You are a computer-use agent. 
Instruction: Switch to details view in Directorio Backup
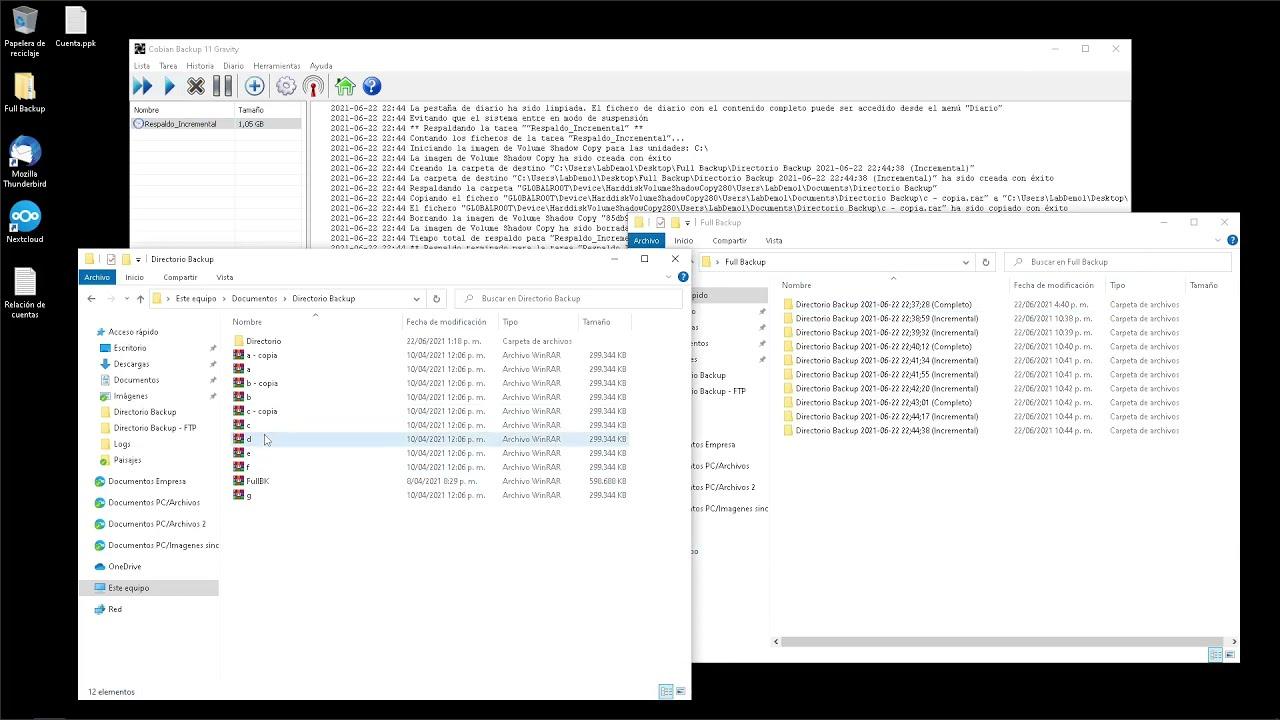(666, 691)
